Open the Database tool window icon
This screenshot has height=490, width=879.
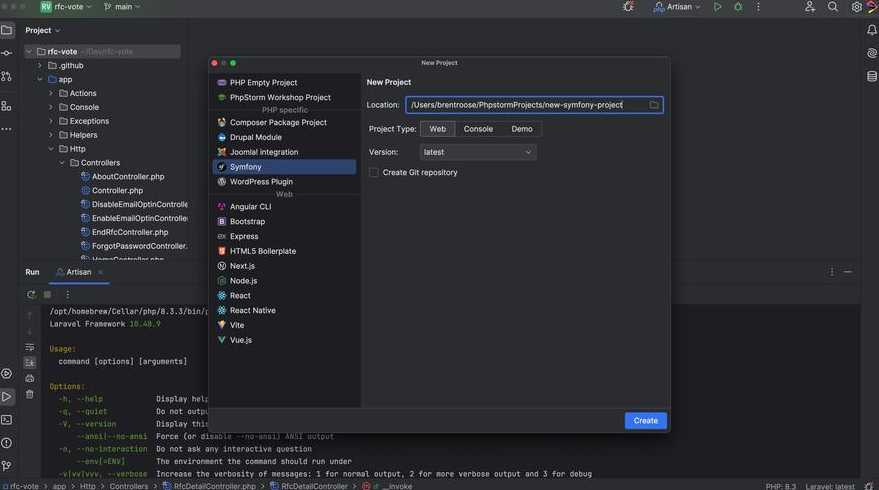872,76
